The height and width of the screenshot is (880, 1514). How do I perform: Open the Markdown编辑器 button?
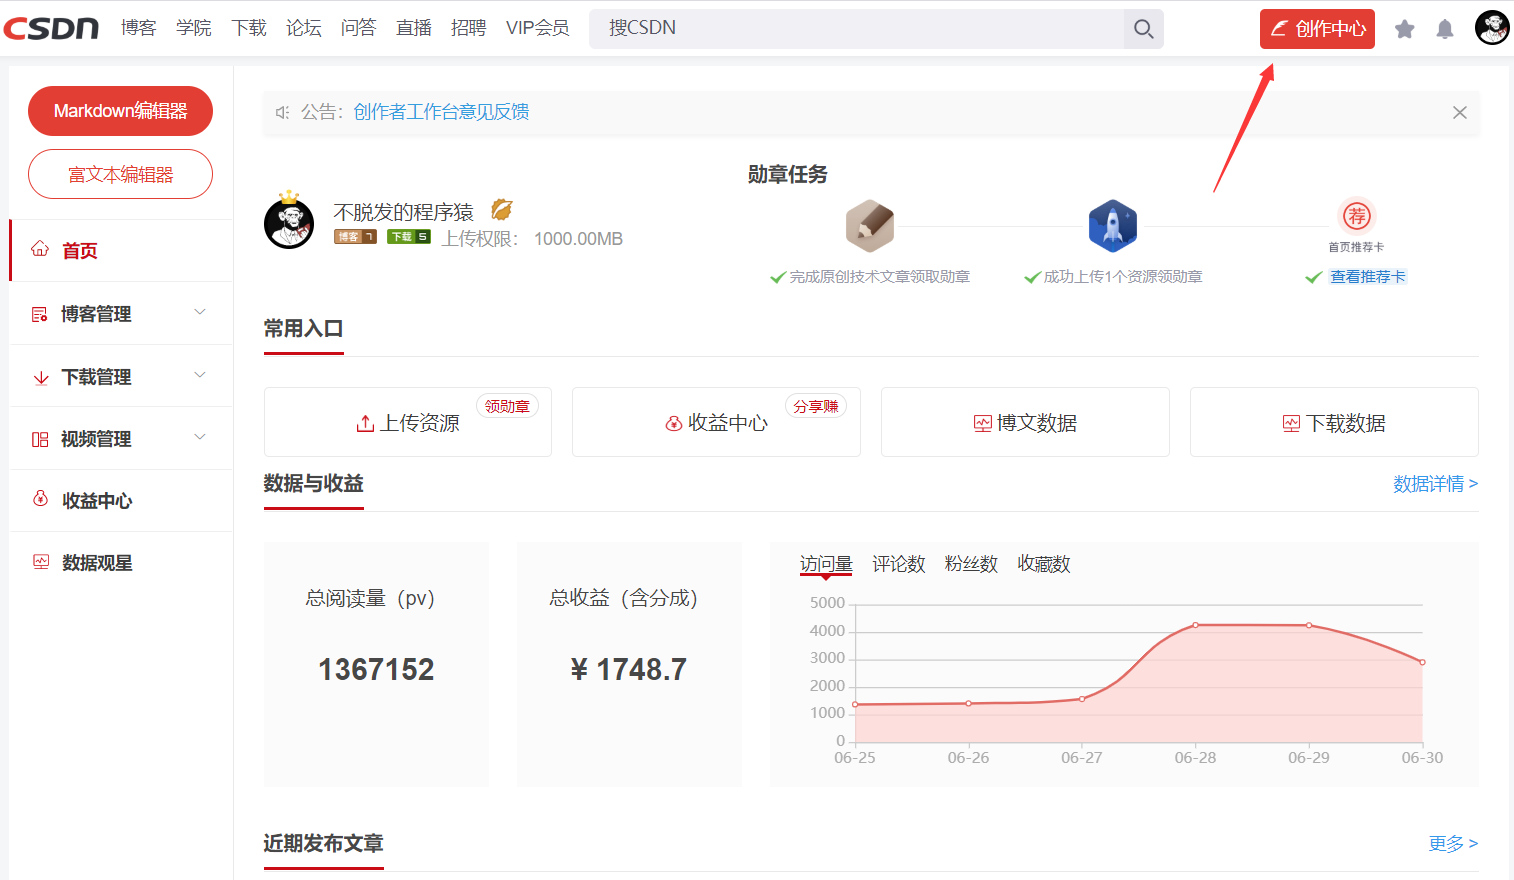pyautogui.click(x=120, y=111)
